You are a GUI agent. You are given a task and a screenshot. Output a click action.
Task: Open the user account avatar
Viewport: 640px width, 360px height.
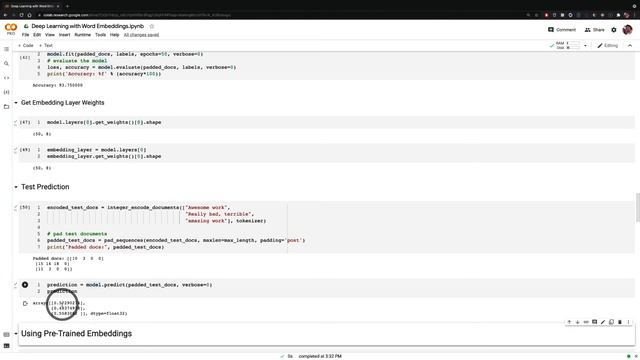pyautogui.click(x=627, y=29)
